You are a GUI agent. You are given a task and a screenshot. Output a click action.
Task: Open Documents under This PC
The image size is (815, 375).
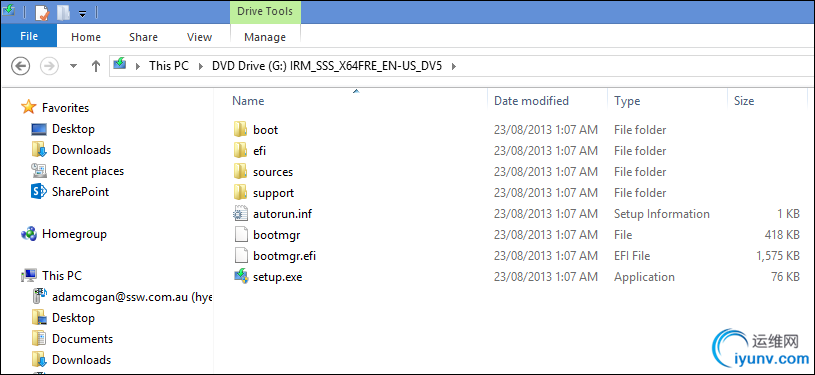82,339
